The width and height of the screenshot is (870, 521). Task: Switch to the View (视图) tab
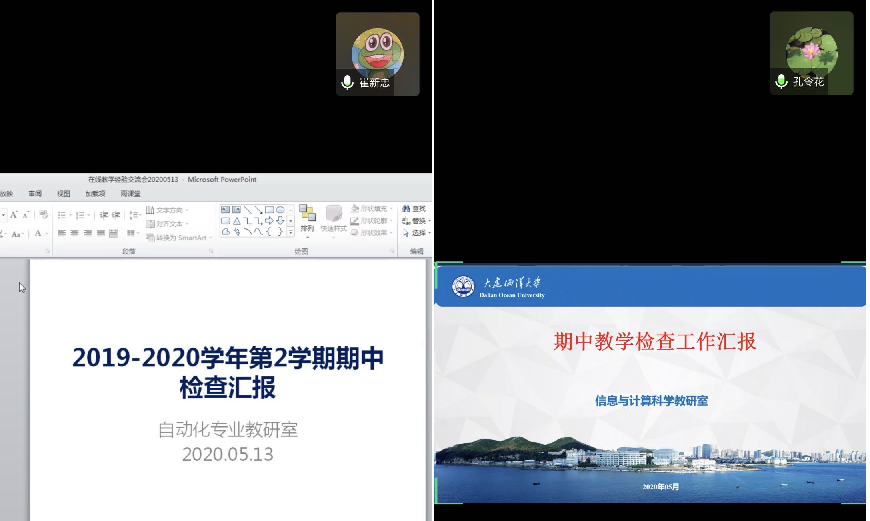click(64, 193)
